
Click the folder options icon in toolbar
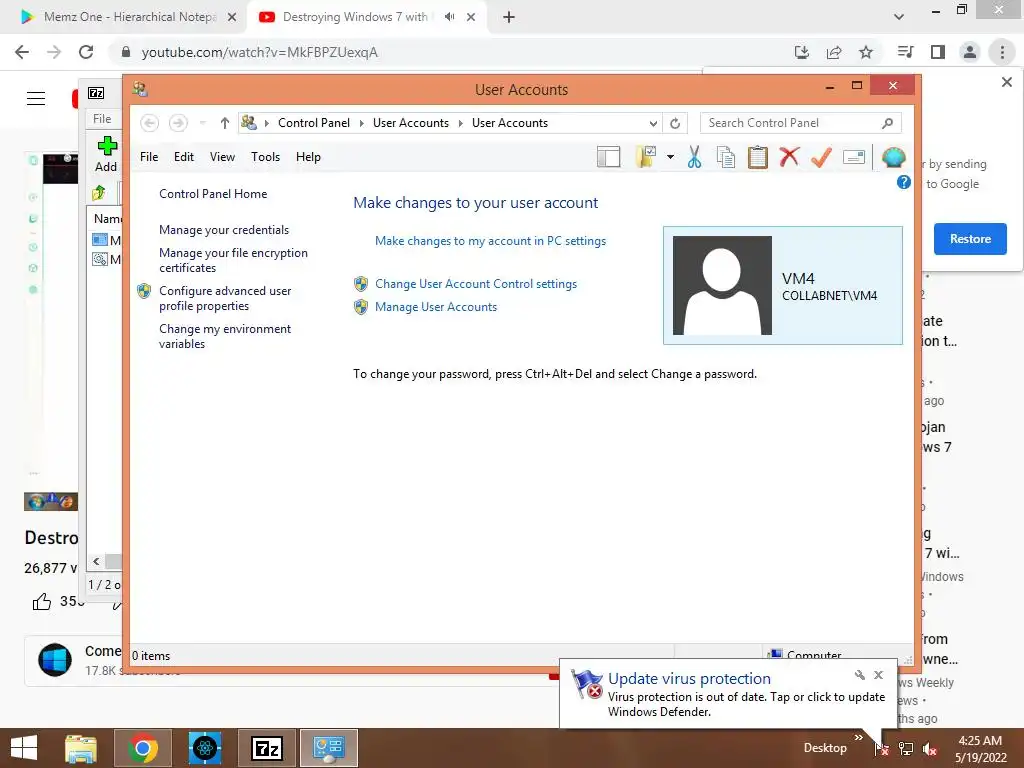[x=646, y=157]
